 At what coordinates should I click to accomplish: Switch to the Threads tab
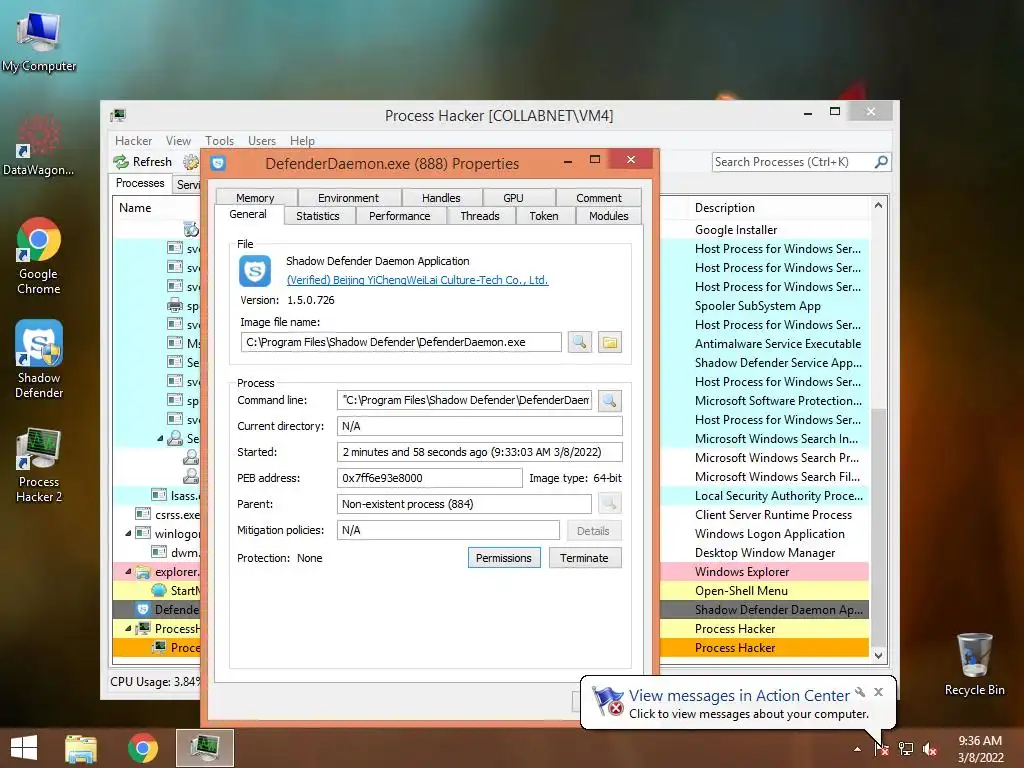(x=480, y=216)
